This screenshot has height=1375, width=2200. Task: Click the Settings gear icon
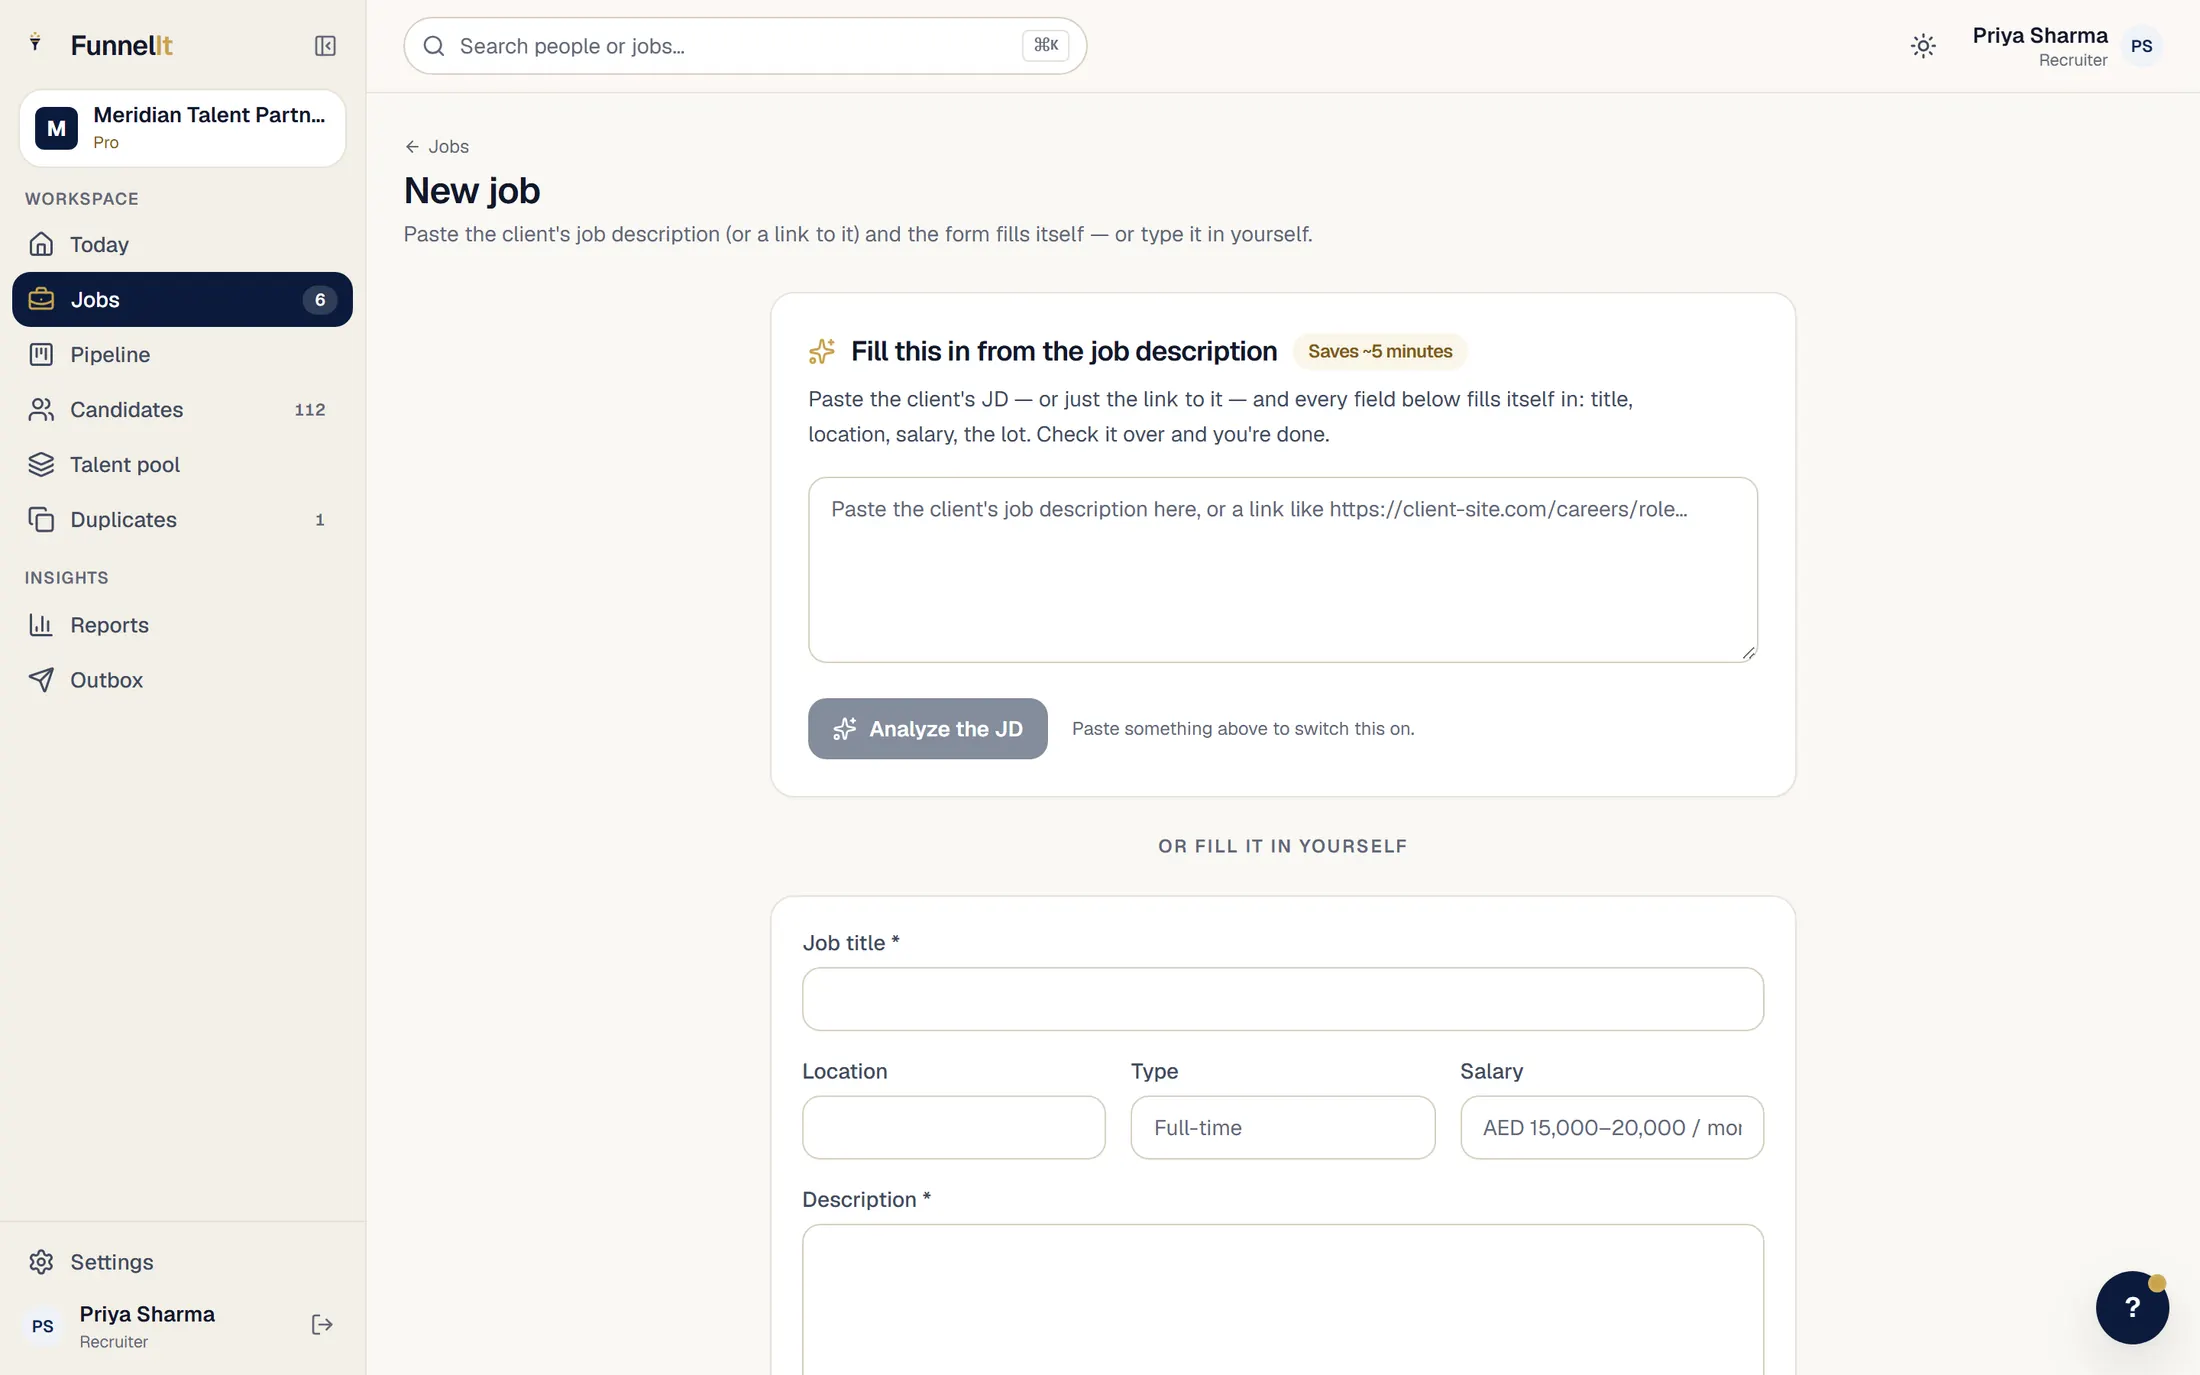click(41, 1261)
